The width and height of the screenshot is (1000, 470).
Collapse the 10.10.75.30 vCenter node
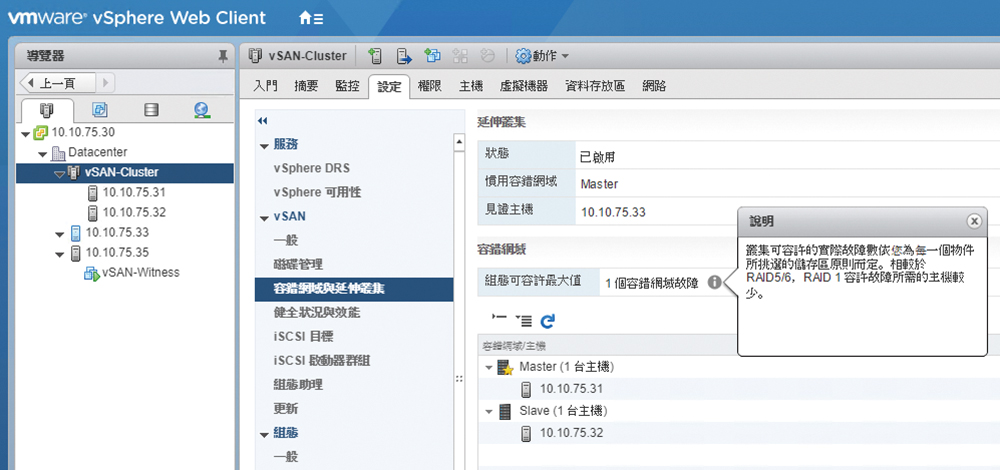click(x=26, y=133)
